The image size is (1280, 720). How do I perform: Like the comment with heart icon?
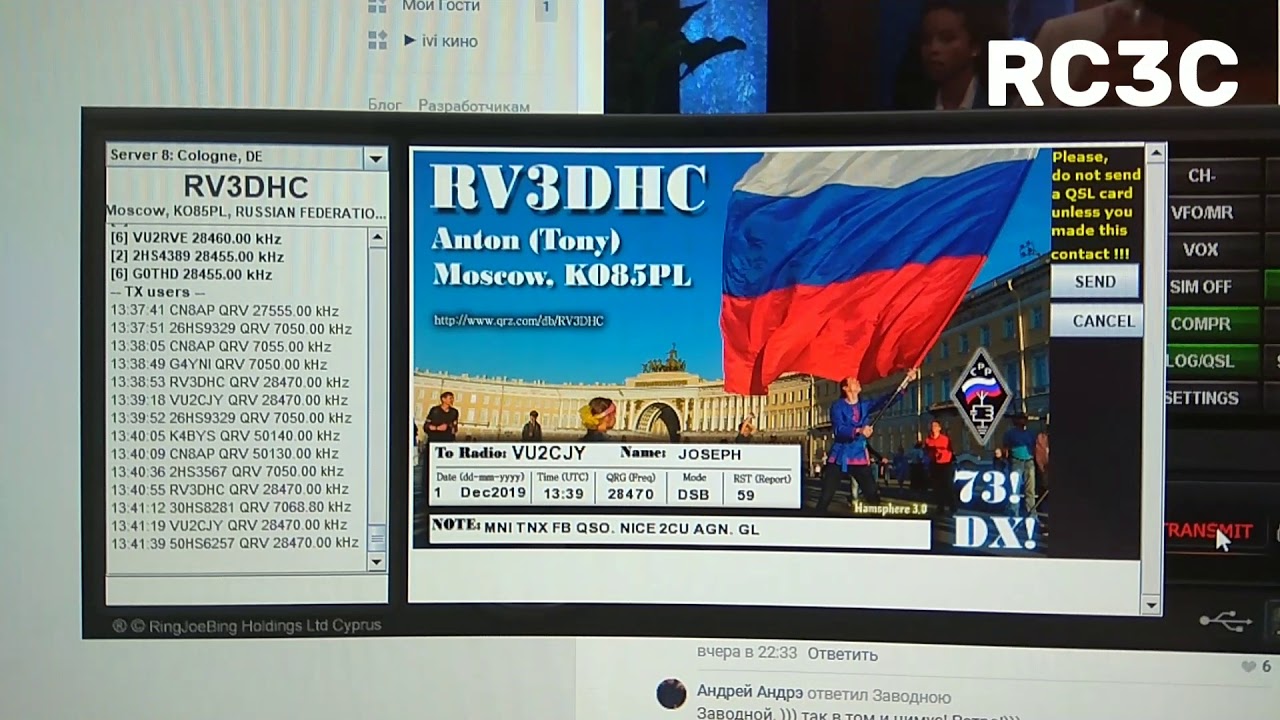coord(1248,666)
